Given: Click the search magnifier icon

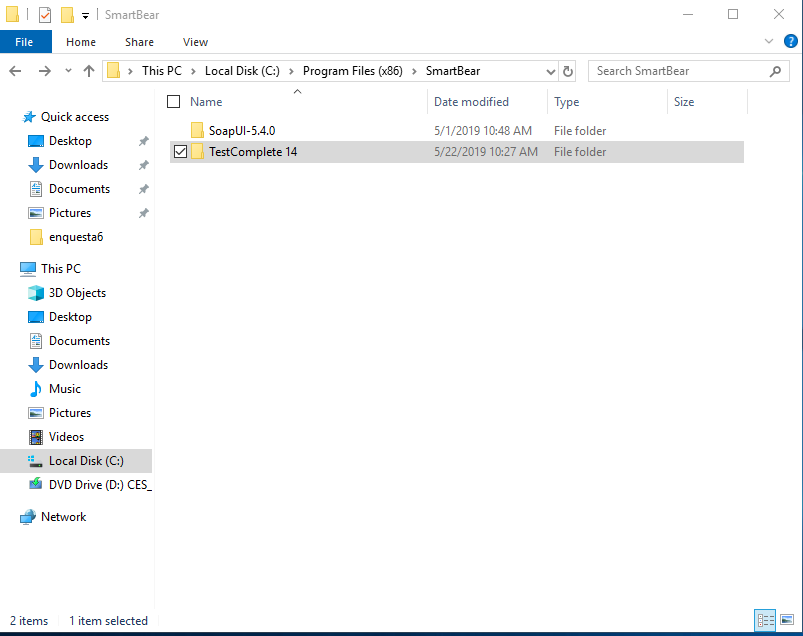Looking at the screenshot, I should [775, 71].
